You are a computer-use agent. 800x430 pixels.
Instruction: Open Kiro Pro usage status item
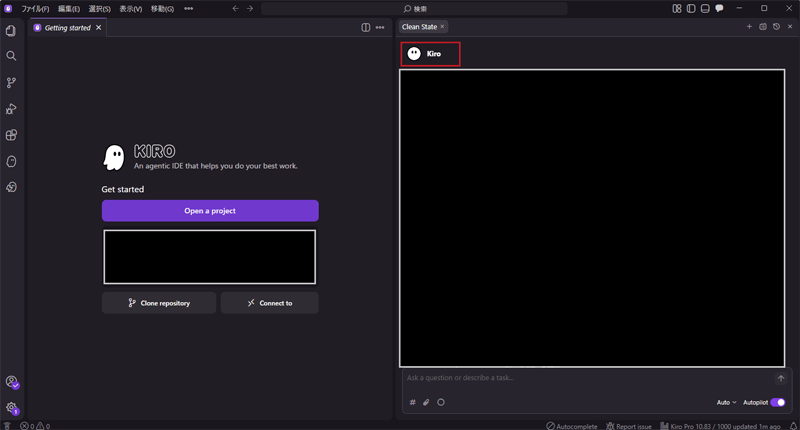[x=720, y=426]
